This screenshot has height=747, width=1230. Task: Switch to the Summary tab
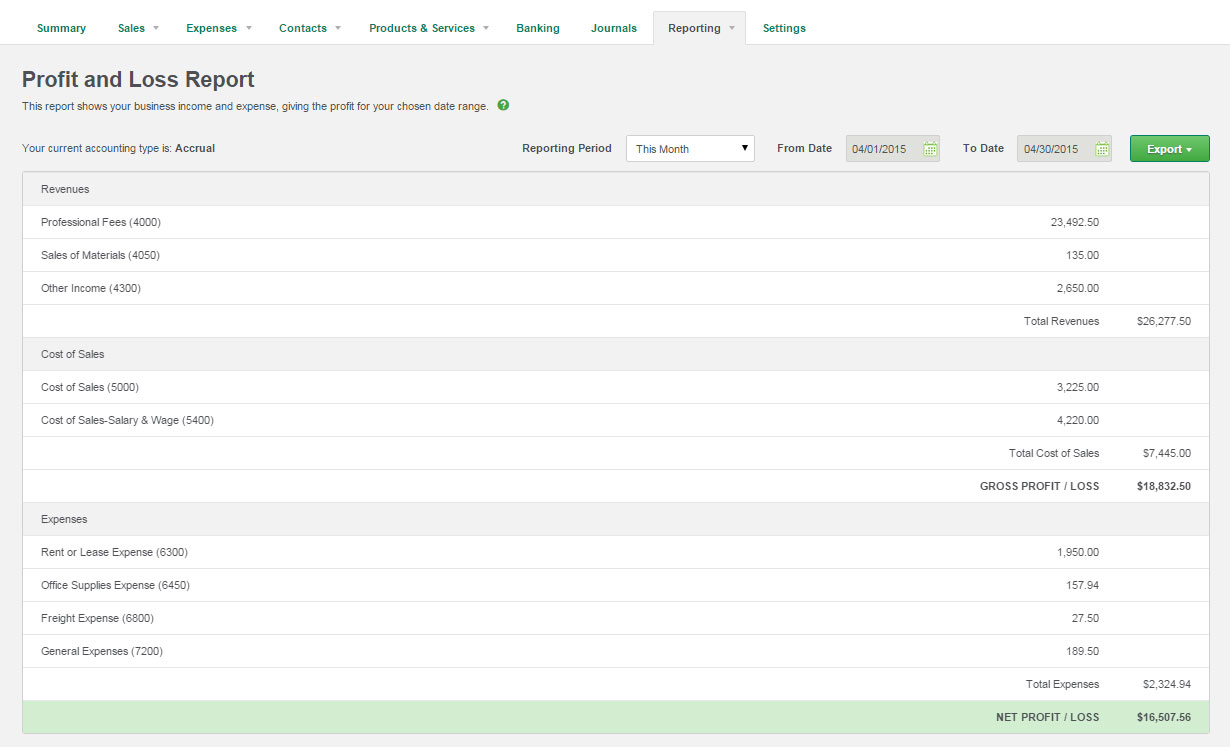tap(61, 28)
